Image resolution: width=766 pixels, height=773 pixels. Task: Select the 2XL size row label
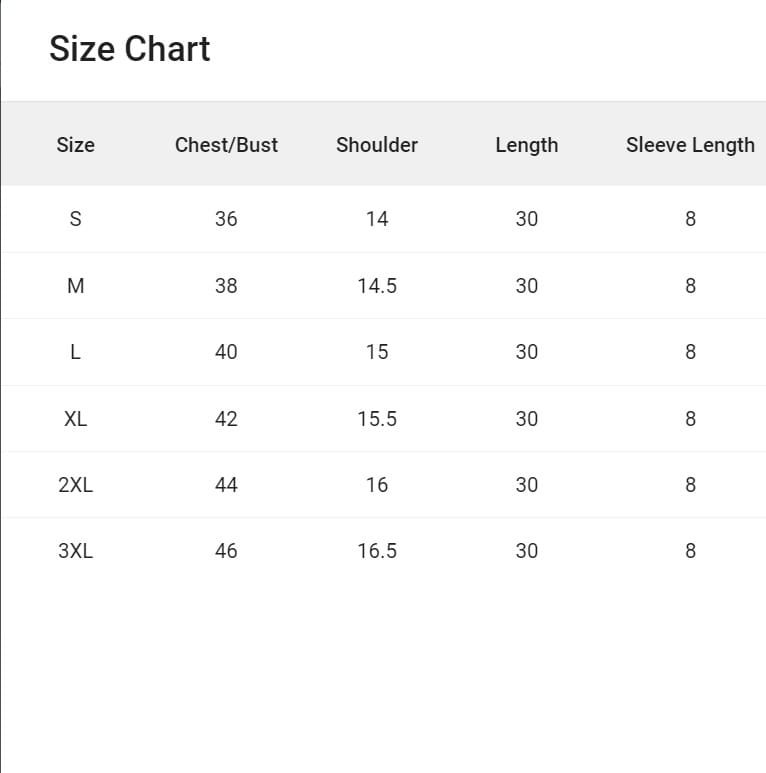75,485
